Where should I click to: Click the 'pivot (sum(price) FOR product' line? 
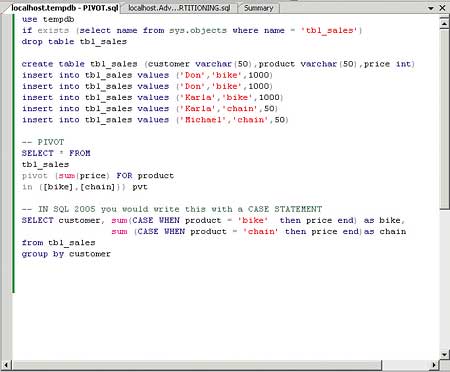tap(98, 176)
